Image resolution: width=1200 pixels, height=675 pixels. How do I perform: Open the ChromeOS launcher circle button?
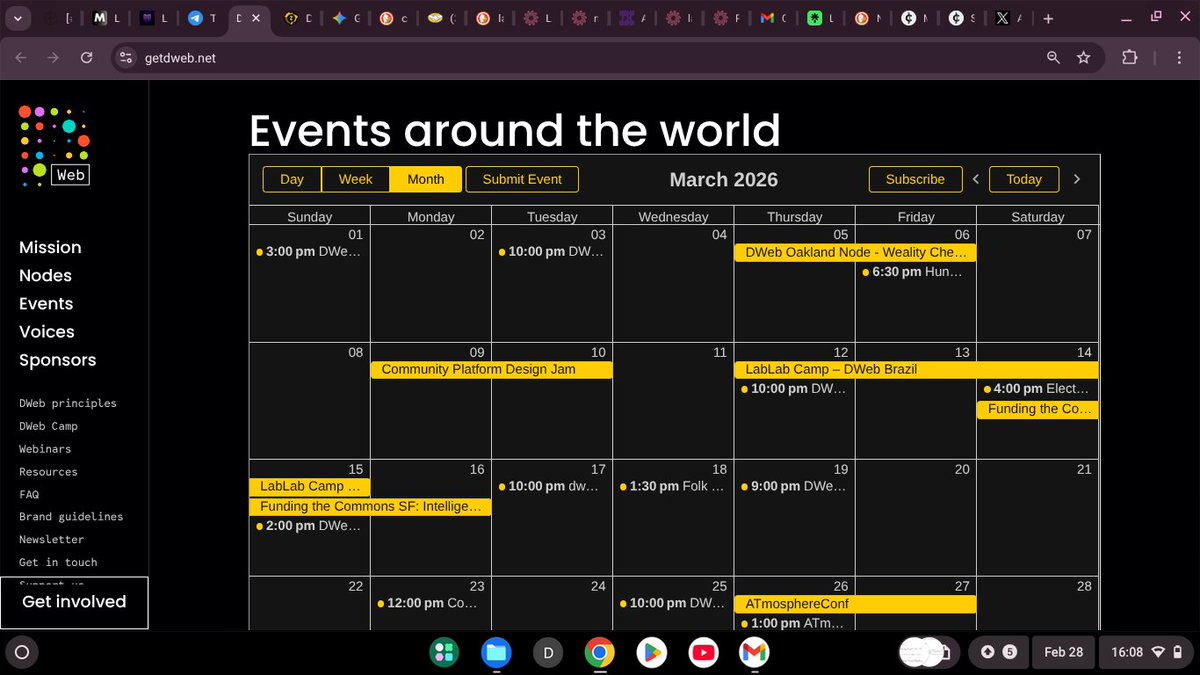22,653
